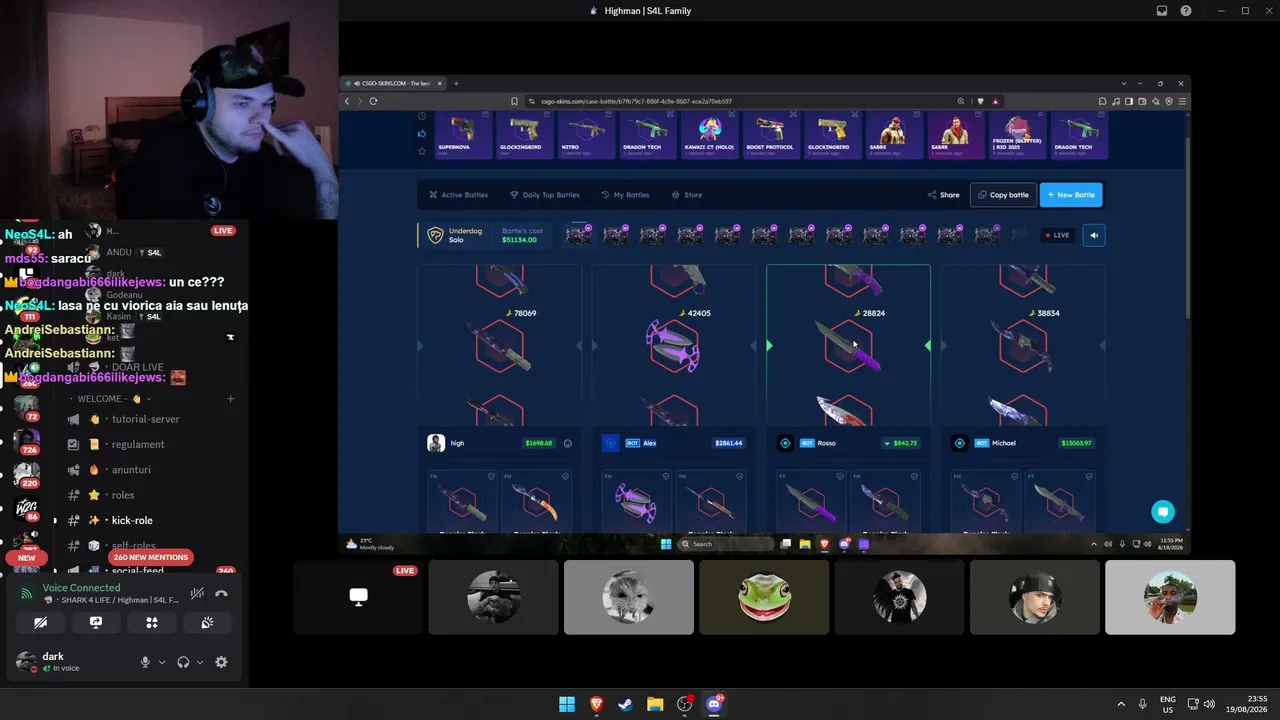Show hidden system tray icons
Image resolution: width=1280 pixels, height=720 pixels.
(1120, 704)
